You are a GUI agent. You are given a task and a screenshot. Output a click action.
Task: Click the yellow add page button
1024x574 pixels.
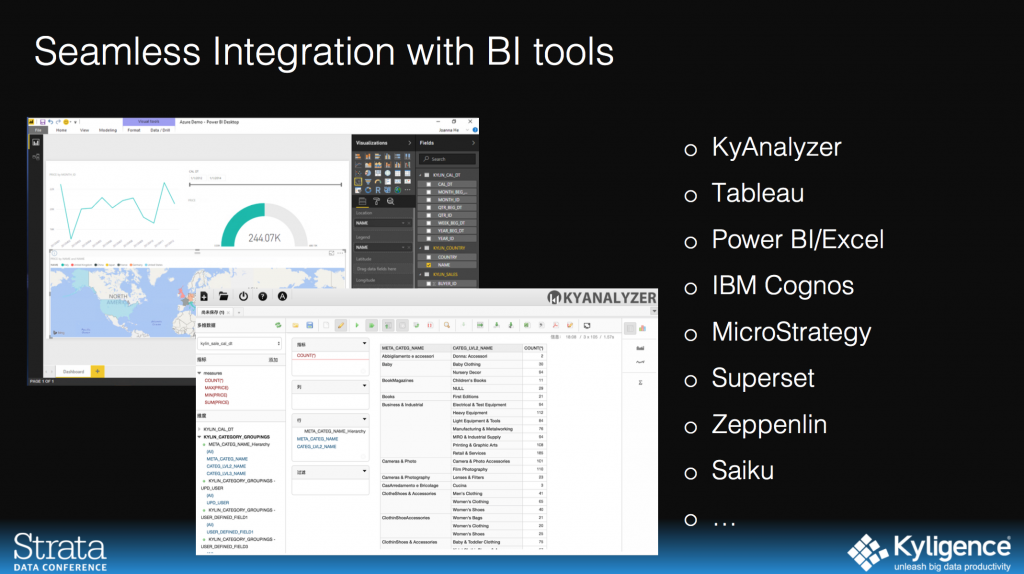pyautogui.click(x=97, y=371)
